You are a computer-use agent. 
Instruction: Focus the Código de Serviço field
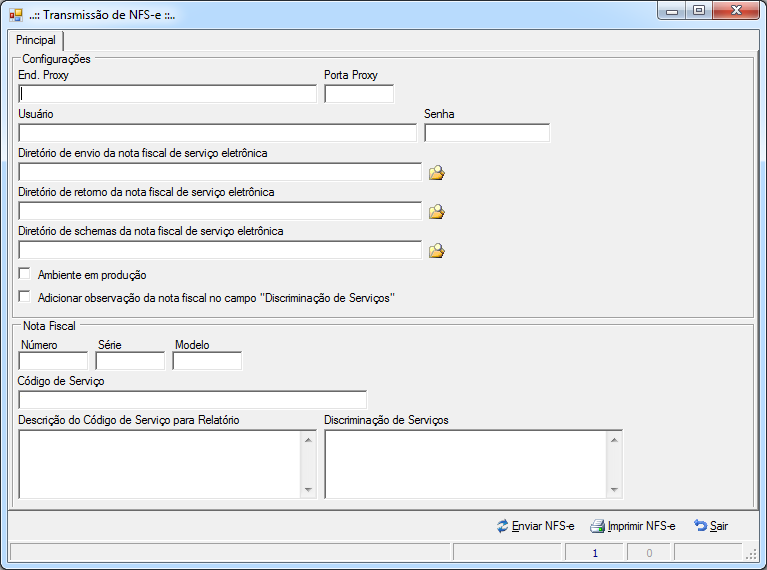pos(193,400)
